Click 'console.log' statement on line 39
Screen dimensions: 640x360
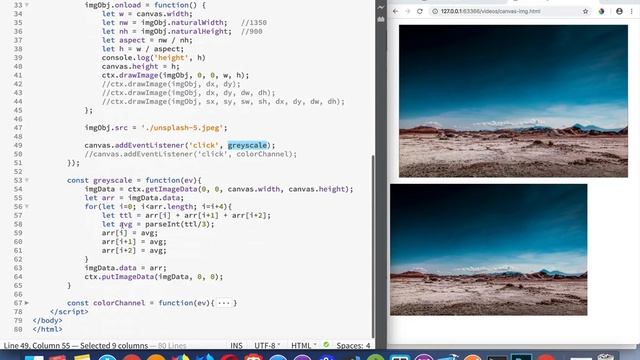(154, 58)
